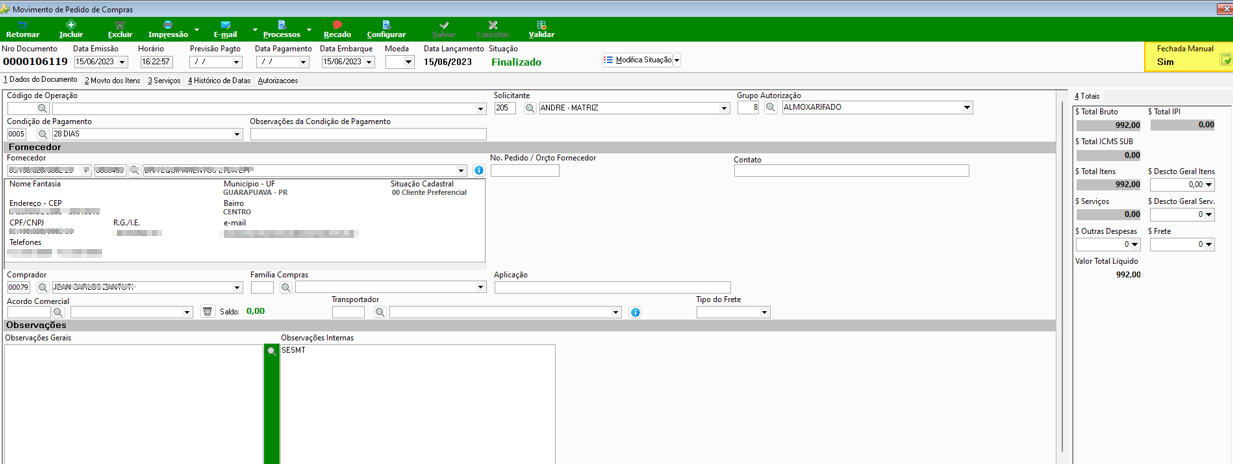
Task: Open the Tipo do Frete dropdown
Action: point(765,313)
